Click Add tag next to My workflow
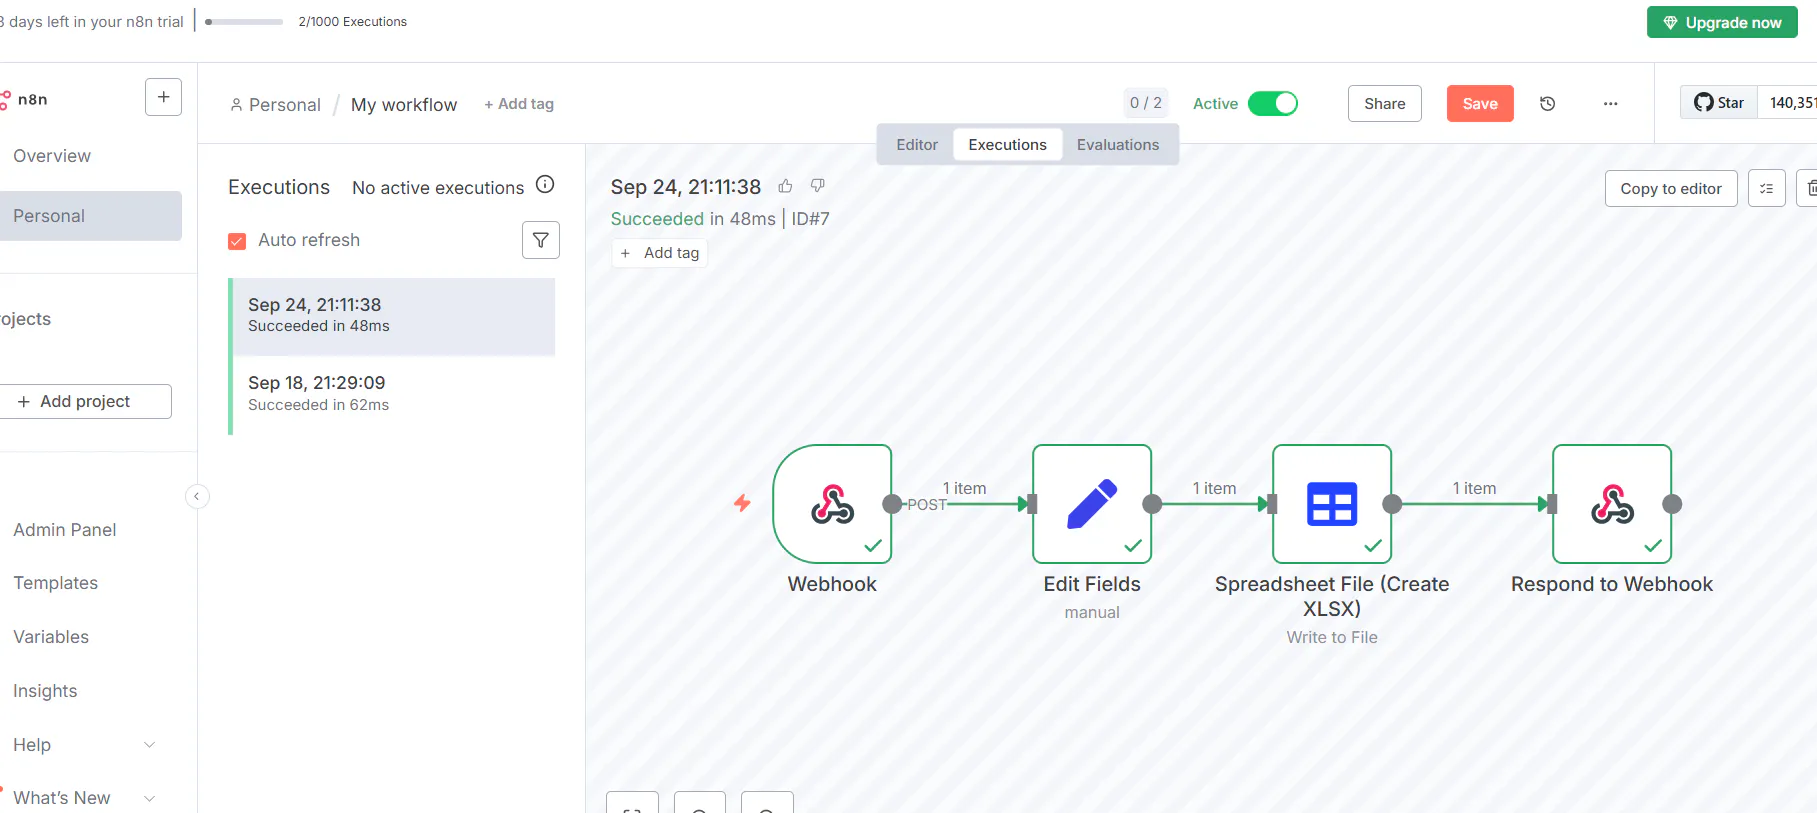Viewport: 1817px width, 813px height. pyautogui.click(x=519, y=104)
